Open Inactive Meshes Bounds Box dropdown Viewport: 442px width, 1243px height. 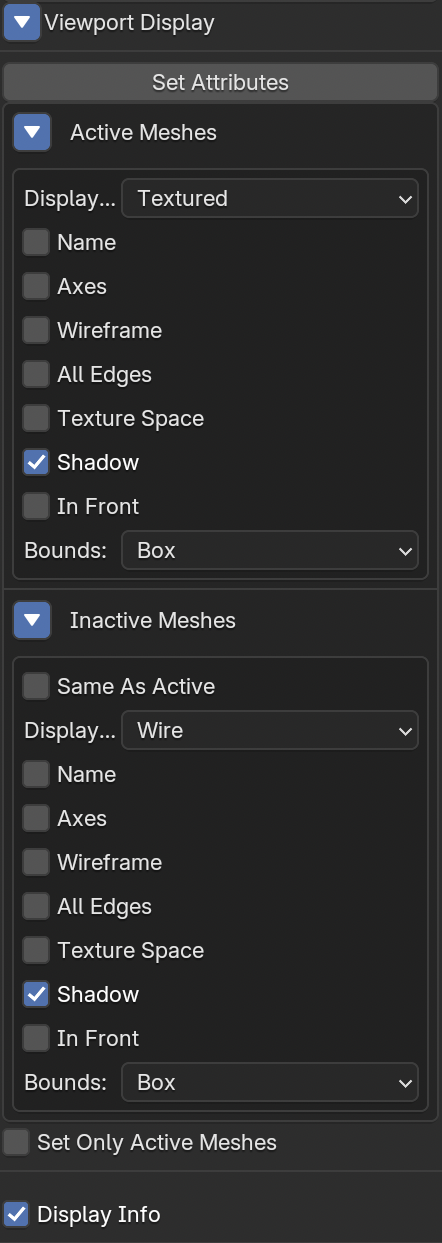[270, 1082]
